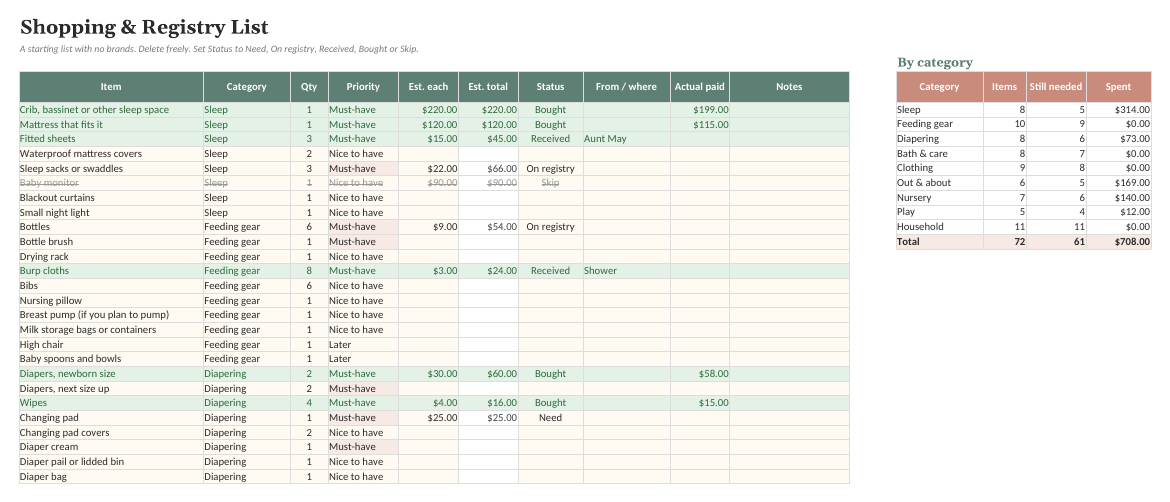Select the 'Diapers, newborn size' cell

(111, 374)
